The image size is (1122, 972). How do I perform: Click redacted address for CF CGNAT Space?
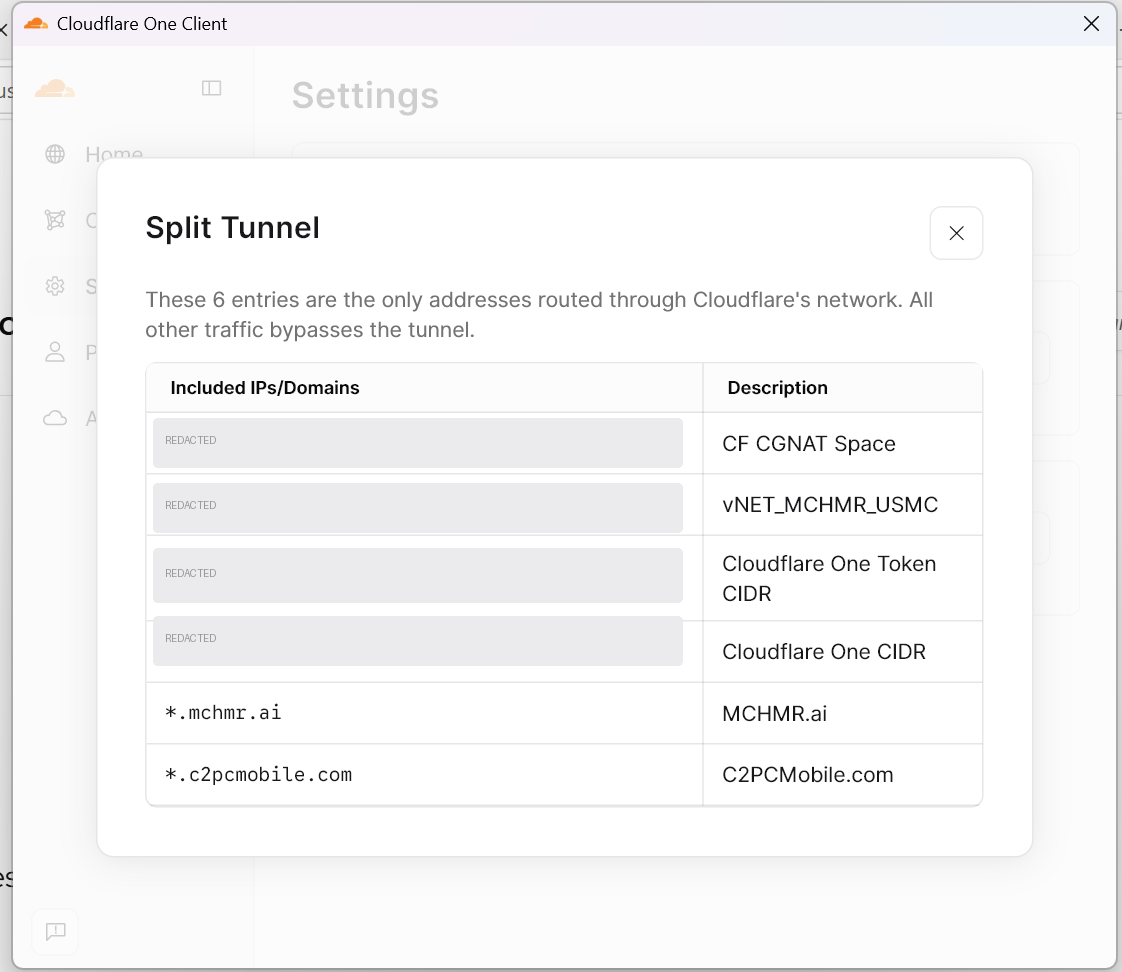[418, 443]
